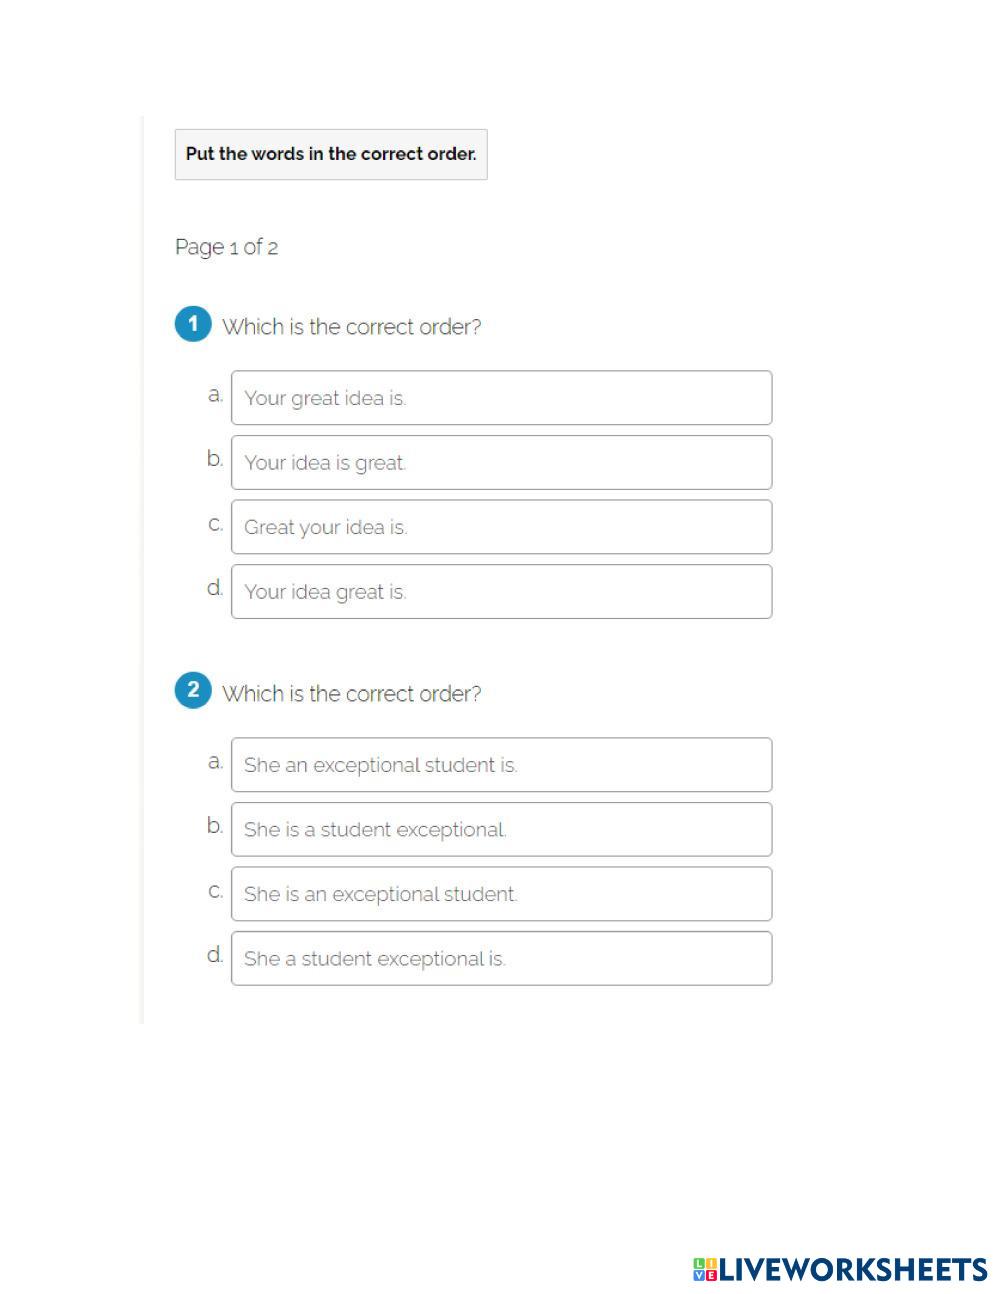Click question 2 text "Which is the correct order?"
This screenshot has width=1000, height=1294.
351,694
